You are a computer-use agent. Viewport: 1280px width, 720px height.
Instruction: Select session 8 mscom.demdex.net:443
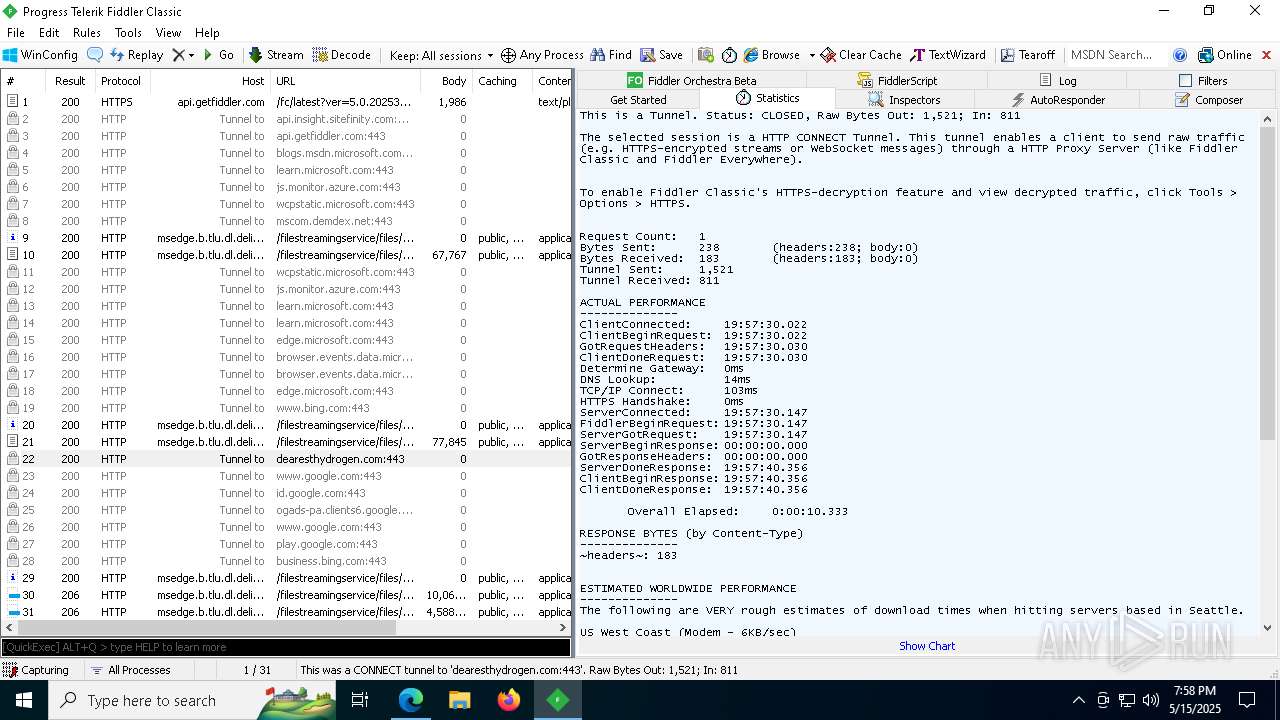tap(286, 221)
